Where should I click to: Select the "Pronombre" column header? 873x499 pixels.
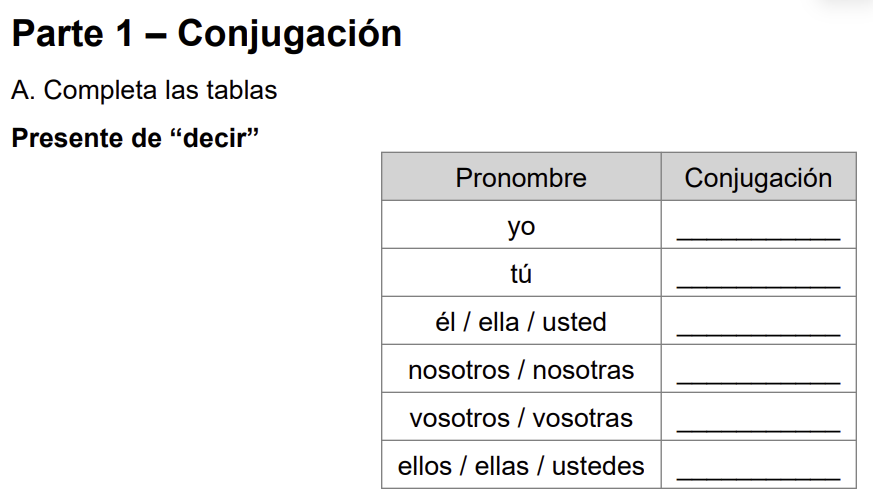click(x=521, y=178)
